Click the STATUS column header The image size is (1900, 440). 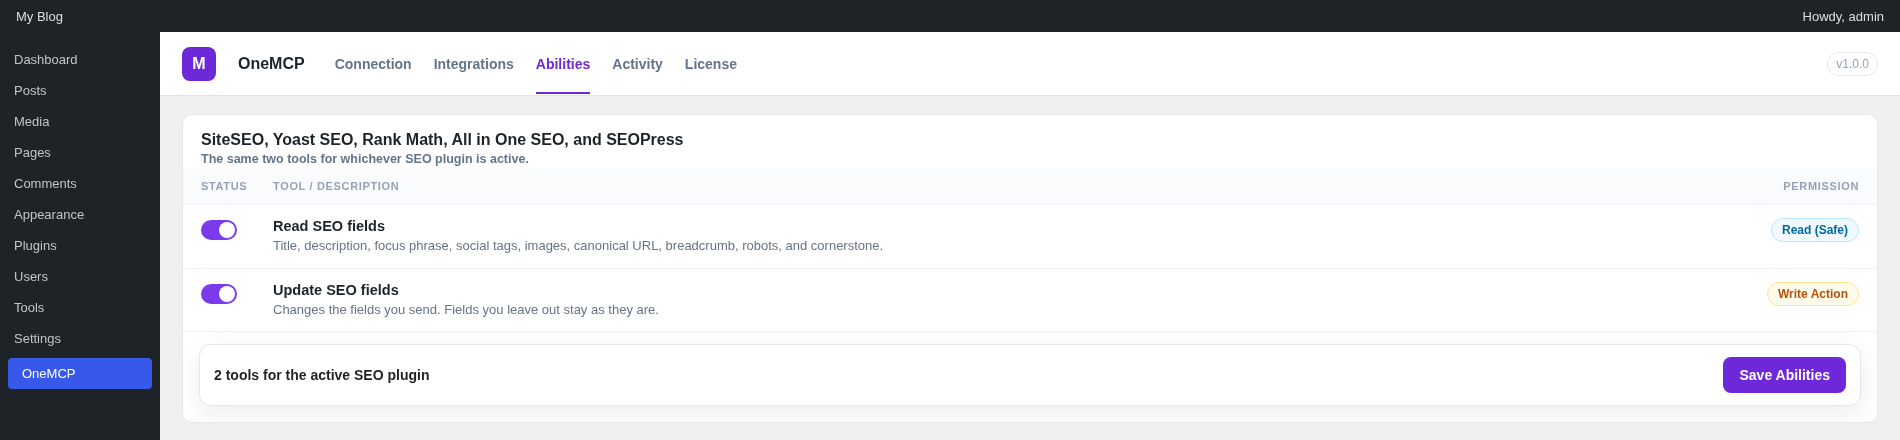coord(224,186)
